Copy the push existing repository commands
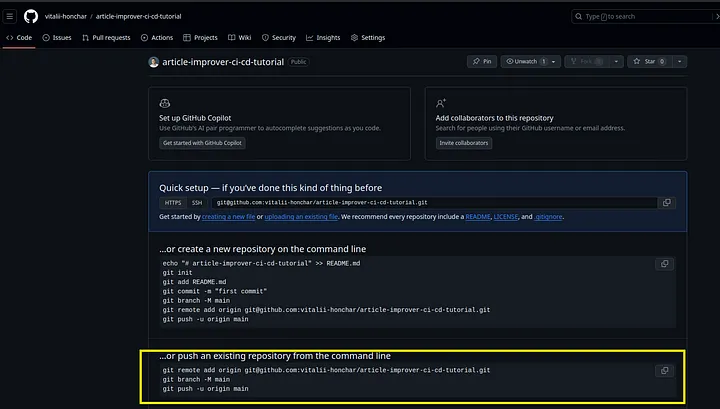This screenshot has width=720, height=409. [x=664, y=371]
